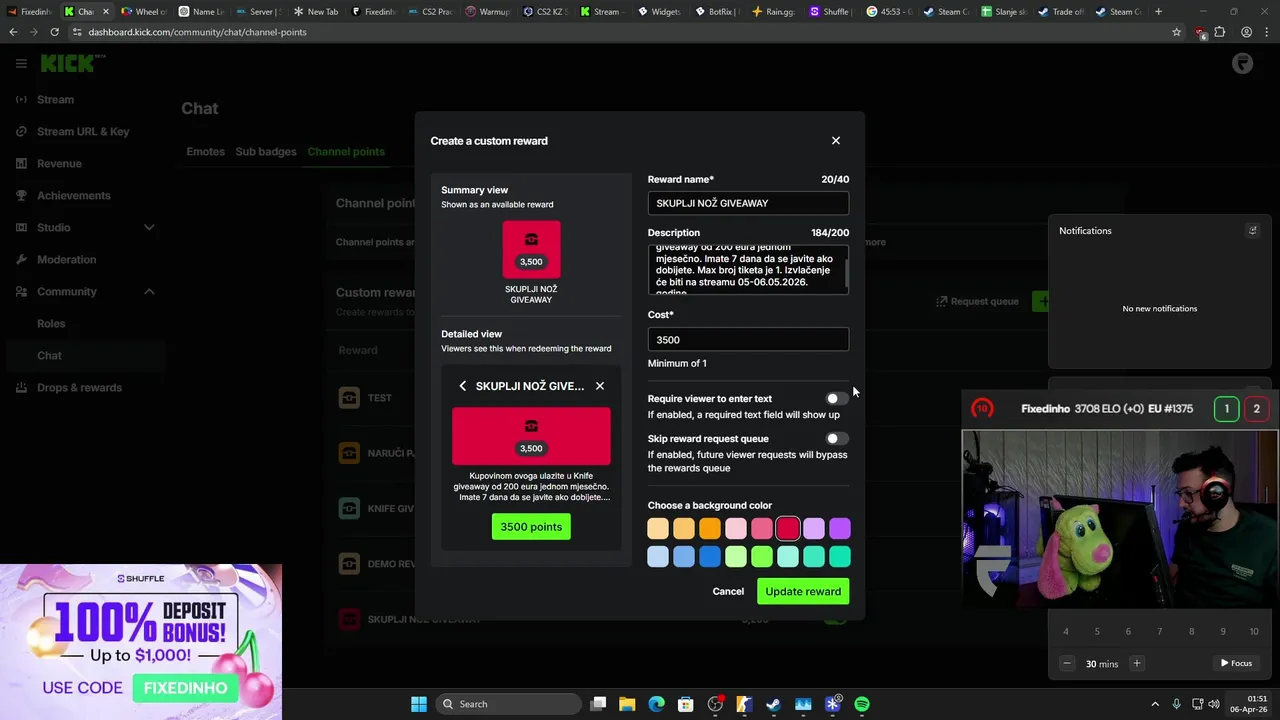Show hidden tray icons with the chevron
Screen dimensions: 1280x720
pyautogui.click(x=1155, y=704)
